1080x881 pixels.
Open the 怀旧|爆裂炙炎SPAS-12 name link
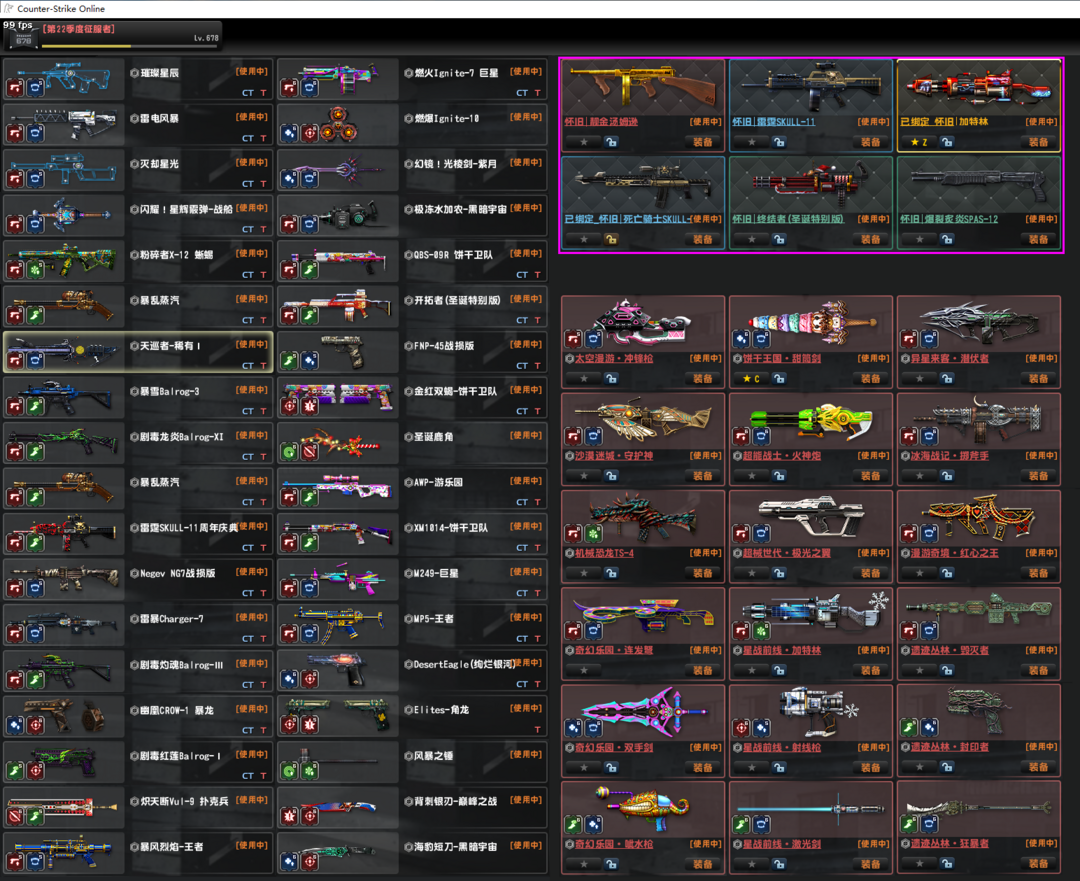click(949, 219)
